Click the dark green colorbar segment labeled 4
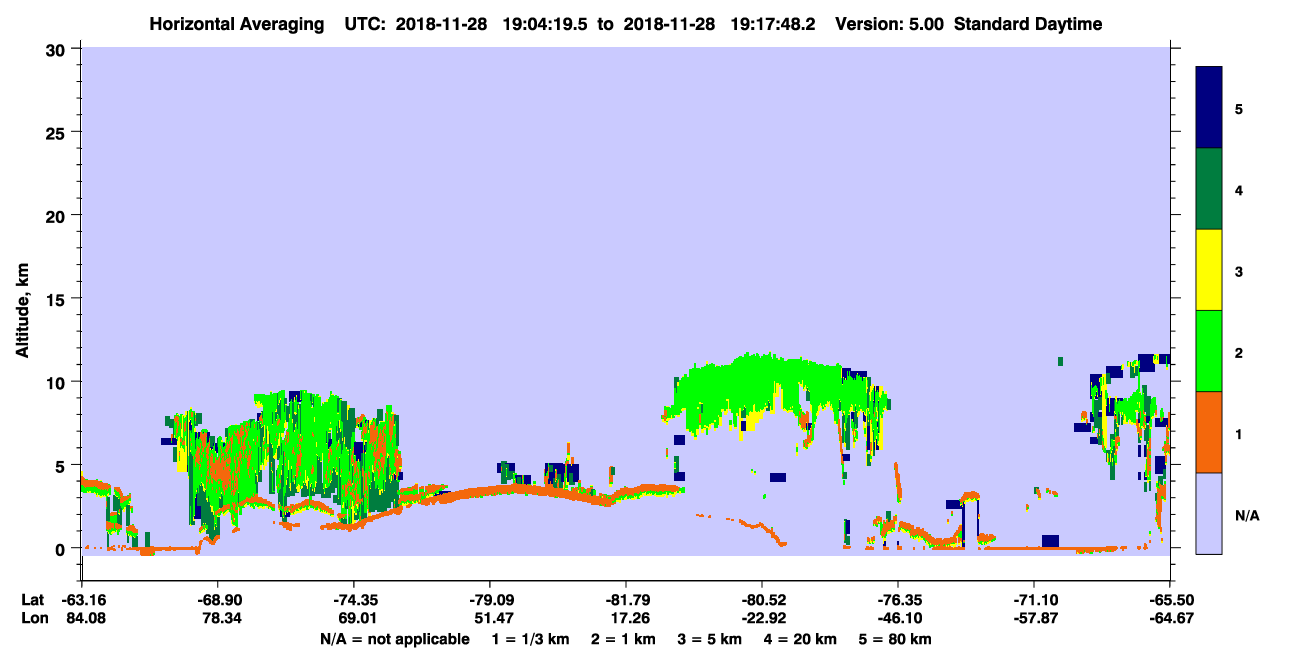1300x667 pixels. (x=1209, y=189)
